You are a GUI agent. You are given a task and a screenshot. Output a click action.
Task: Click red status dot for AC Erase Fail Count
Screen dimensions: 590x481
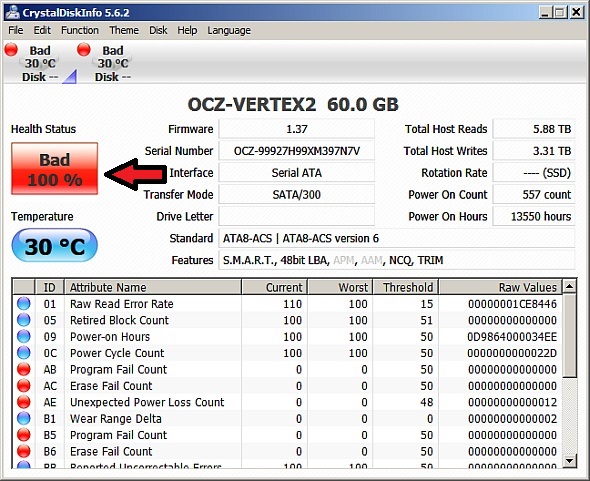[23, 385]
